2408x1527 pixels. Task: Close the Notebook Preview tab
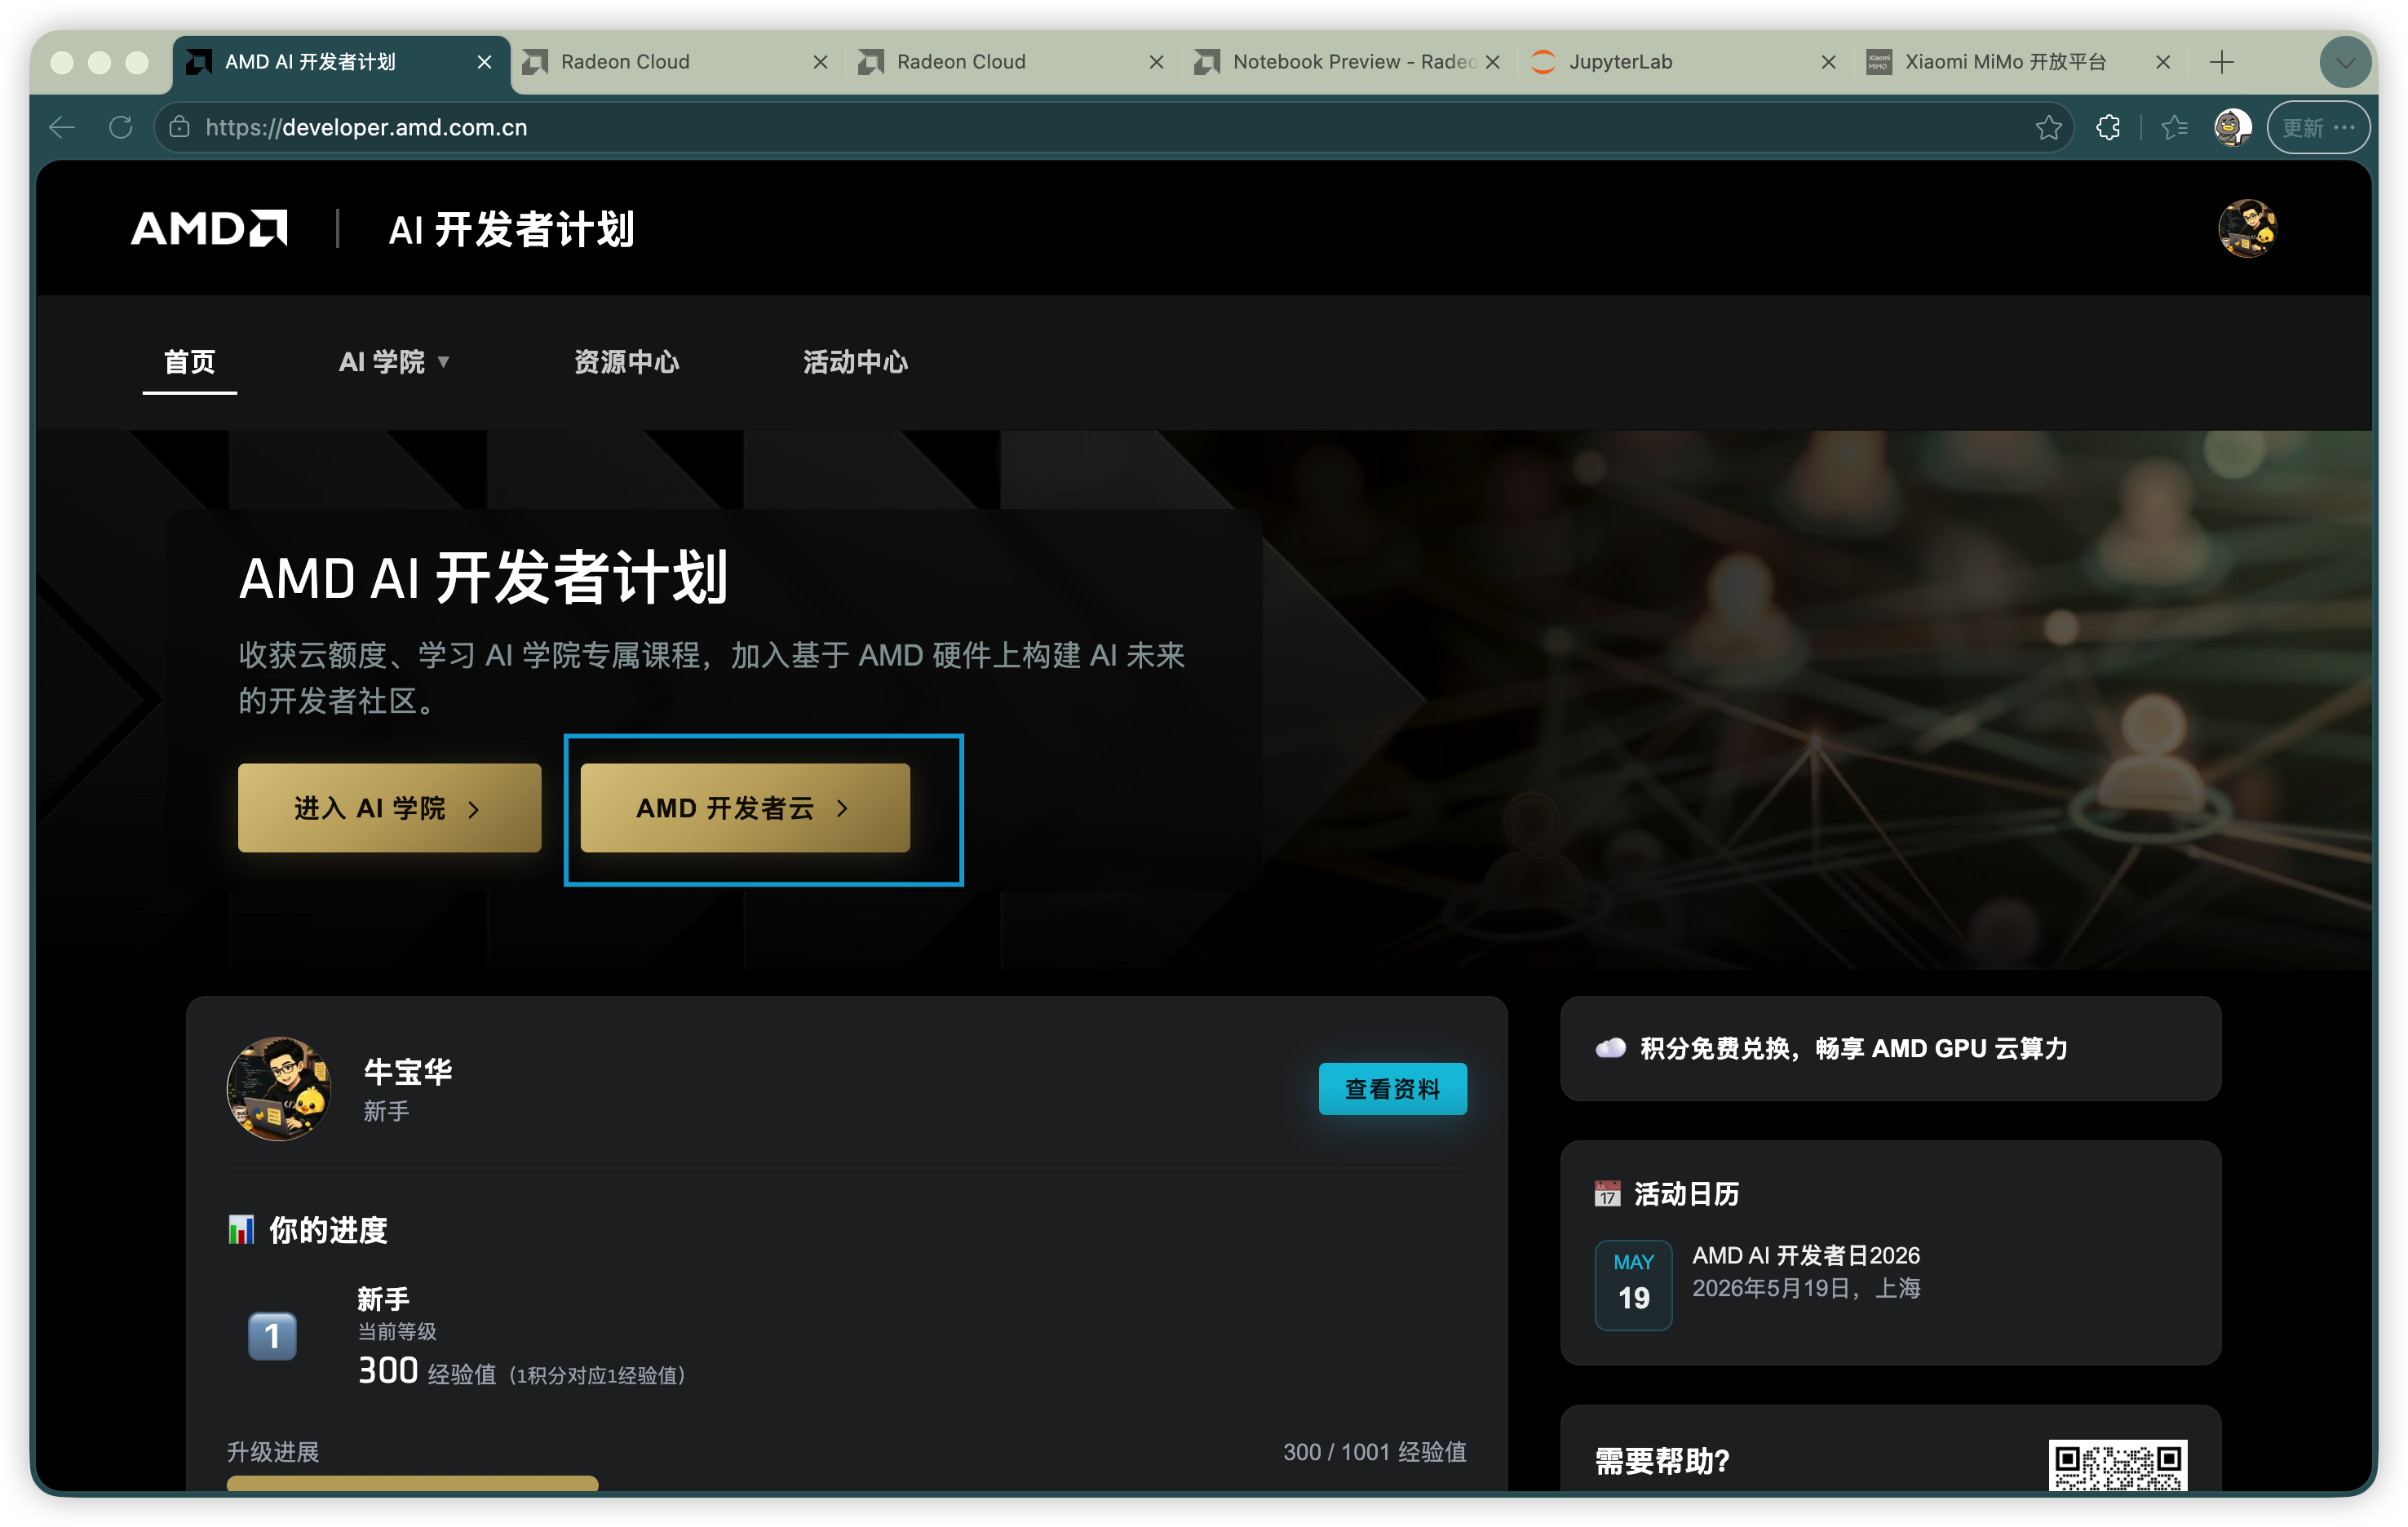tap(1492, 62)
